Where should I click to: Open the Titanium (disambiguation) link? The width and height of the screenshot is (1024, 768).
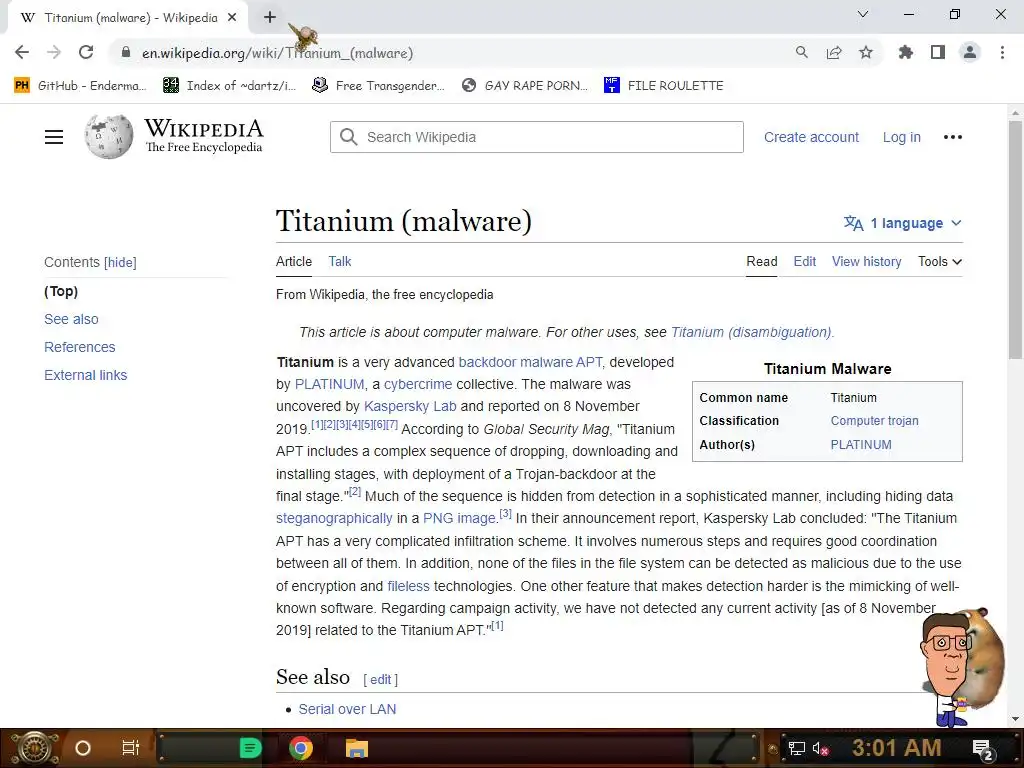[751, 332]
